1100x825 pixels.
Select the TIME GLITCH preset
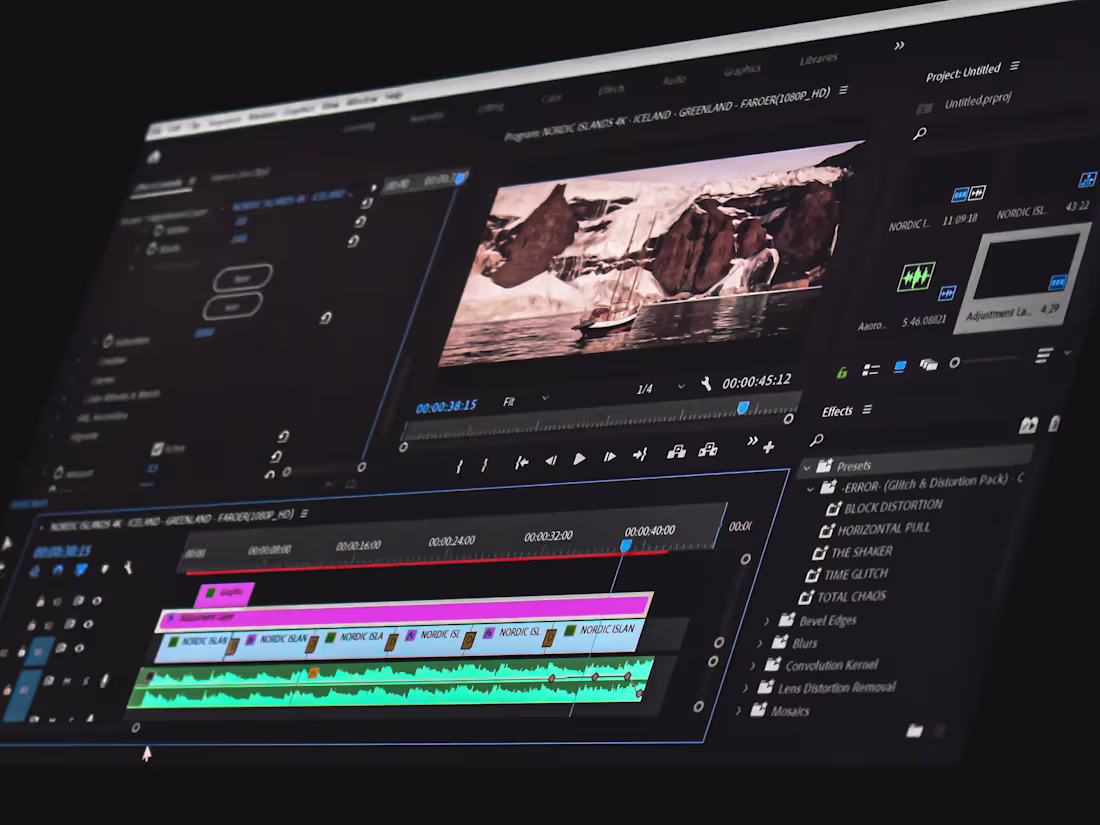point(856,573)
